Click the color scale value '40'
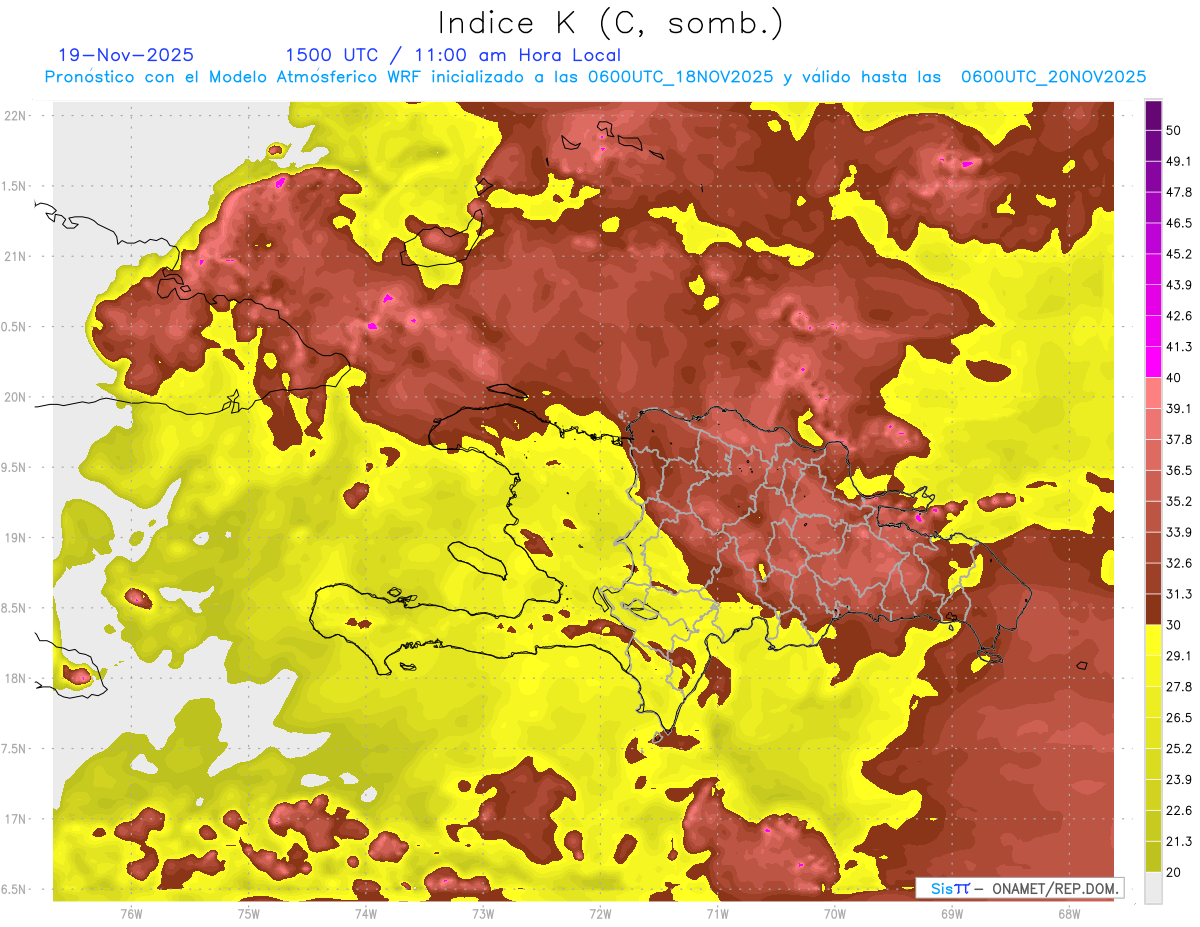The width and height of the screenshot is (1200, 927). pyautogui.click(x=1176, y=378)
